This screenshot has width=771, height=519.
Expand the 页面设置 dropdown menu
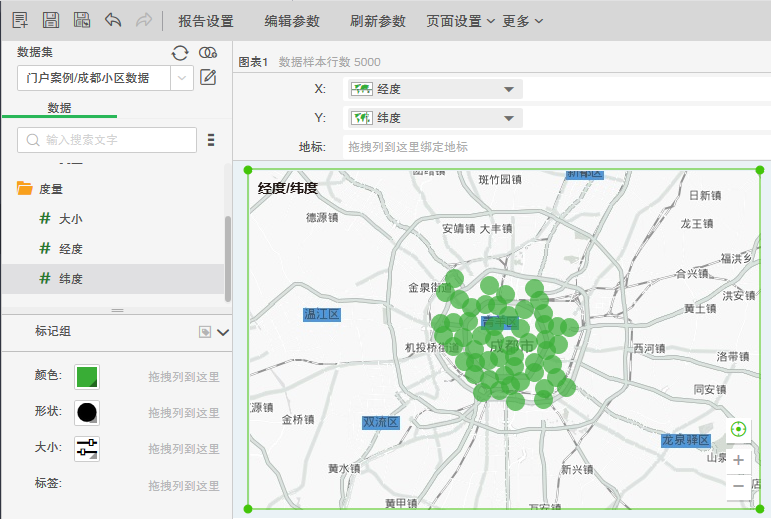460,21
